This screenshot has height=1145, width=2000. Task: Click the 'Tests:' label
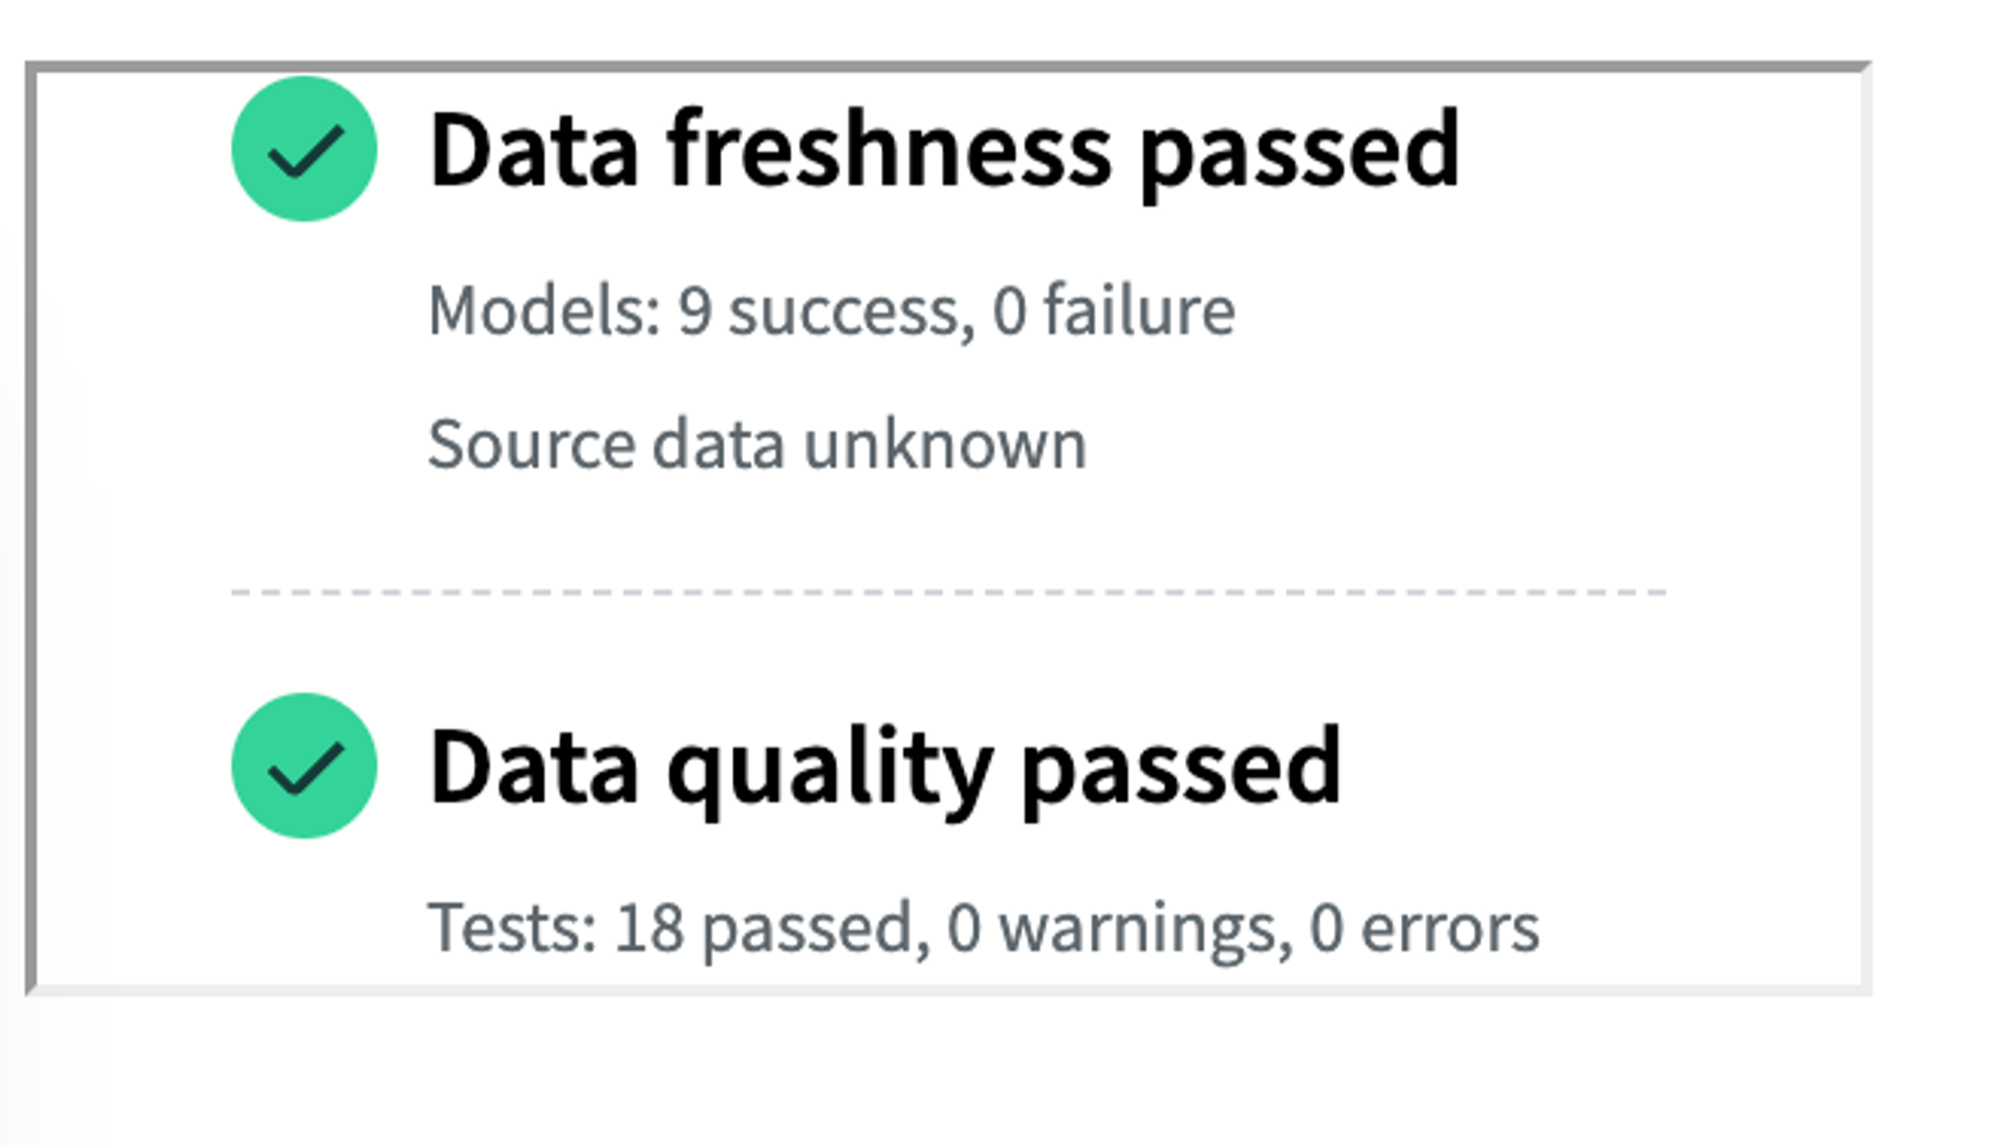pos(512,928)
